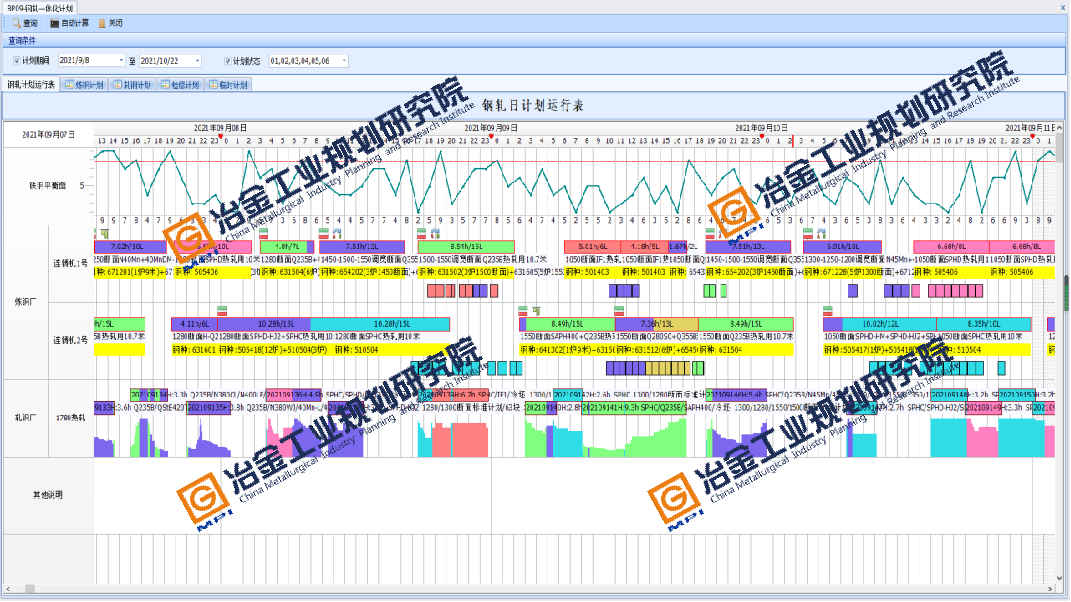Viewport: 1071px width, 602px height.
Task: Open the 轧钢计划 tab
Action: tap(133, 85)
